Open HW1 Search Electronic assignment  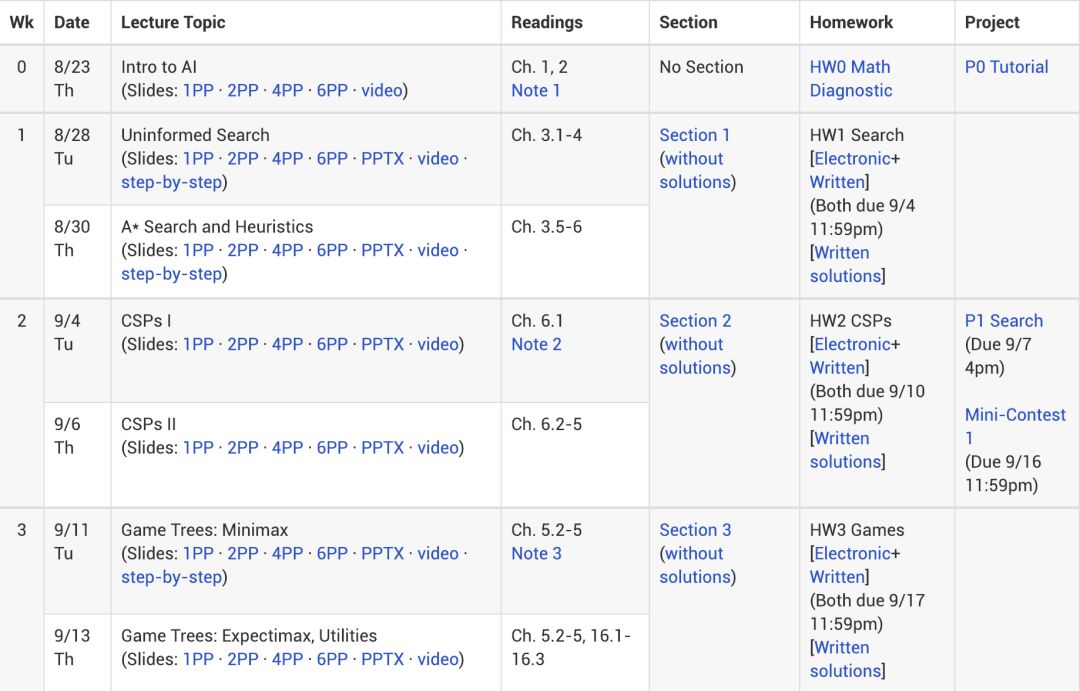852,158
